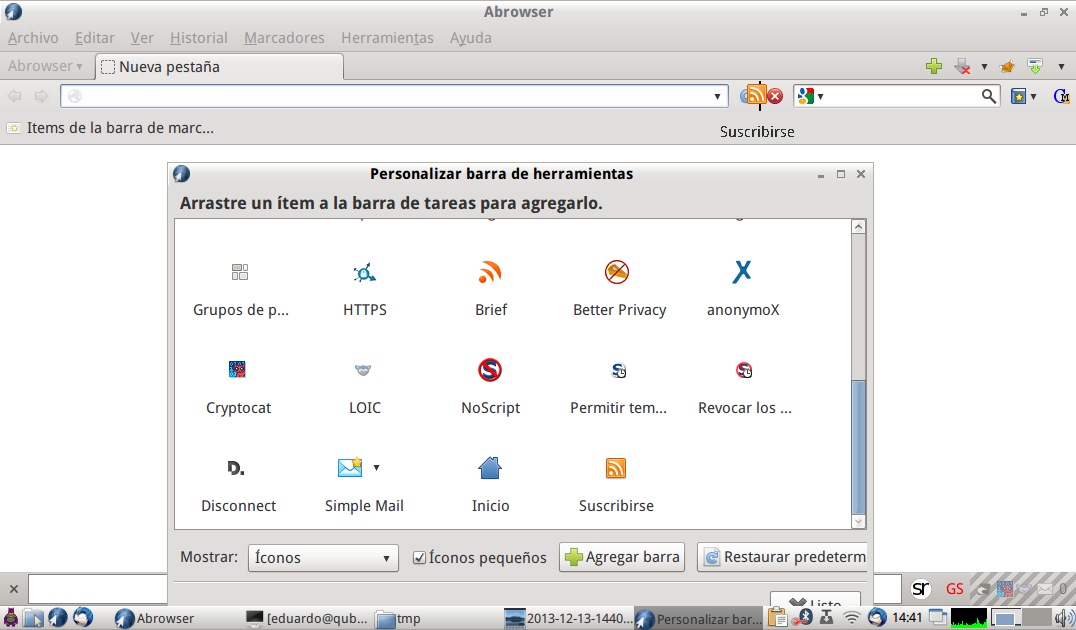The image size is (1076, 630).
Task: Open the Mostrar Íconos dropdown
Action: pyautogui.click(x=323, y=558)
